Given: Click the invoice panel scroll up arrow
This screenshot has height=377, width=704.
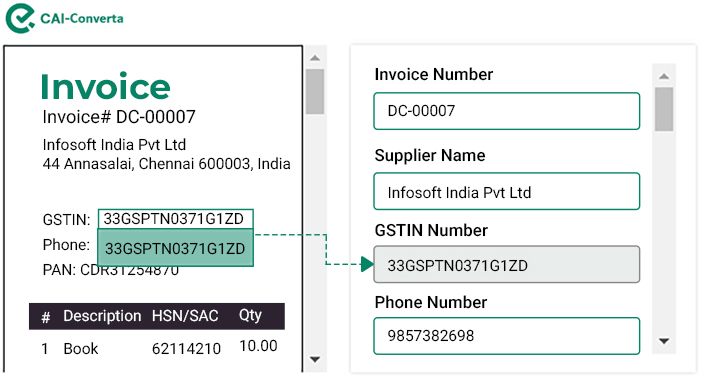Looking at the screenshot, I should (315, 58).
